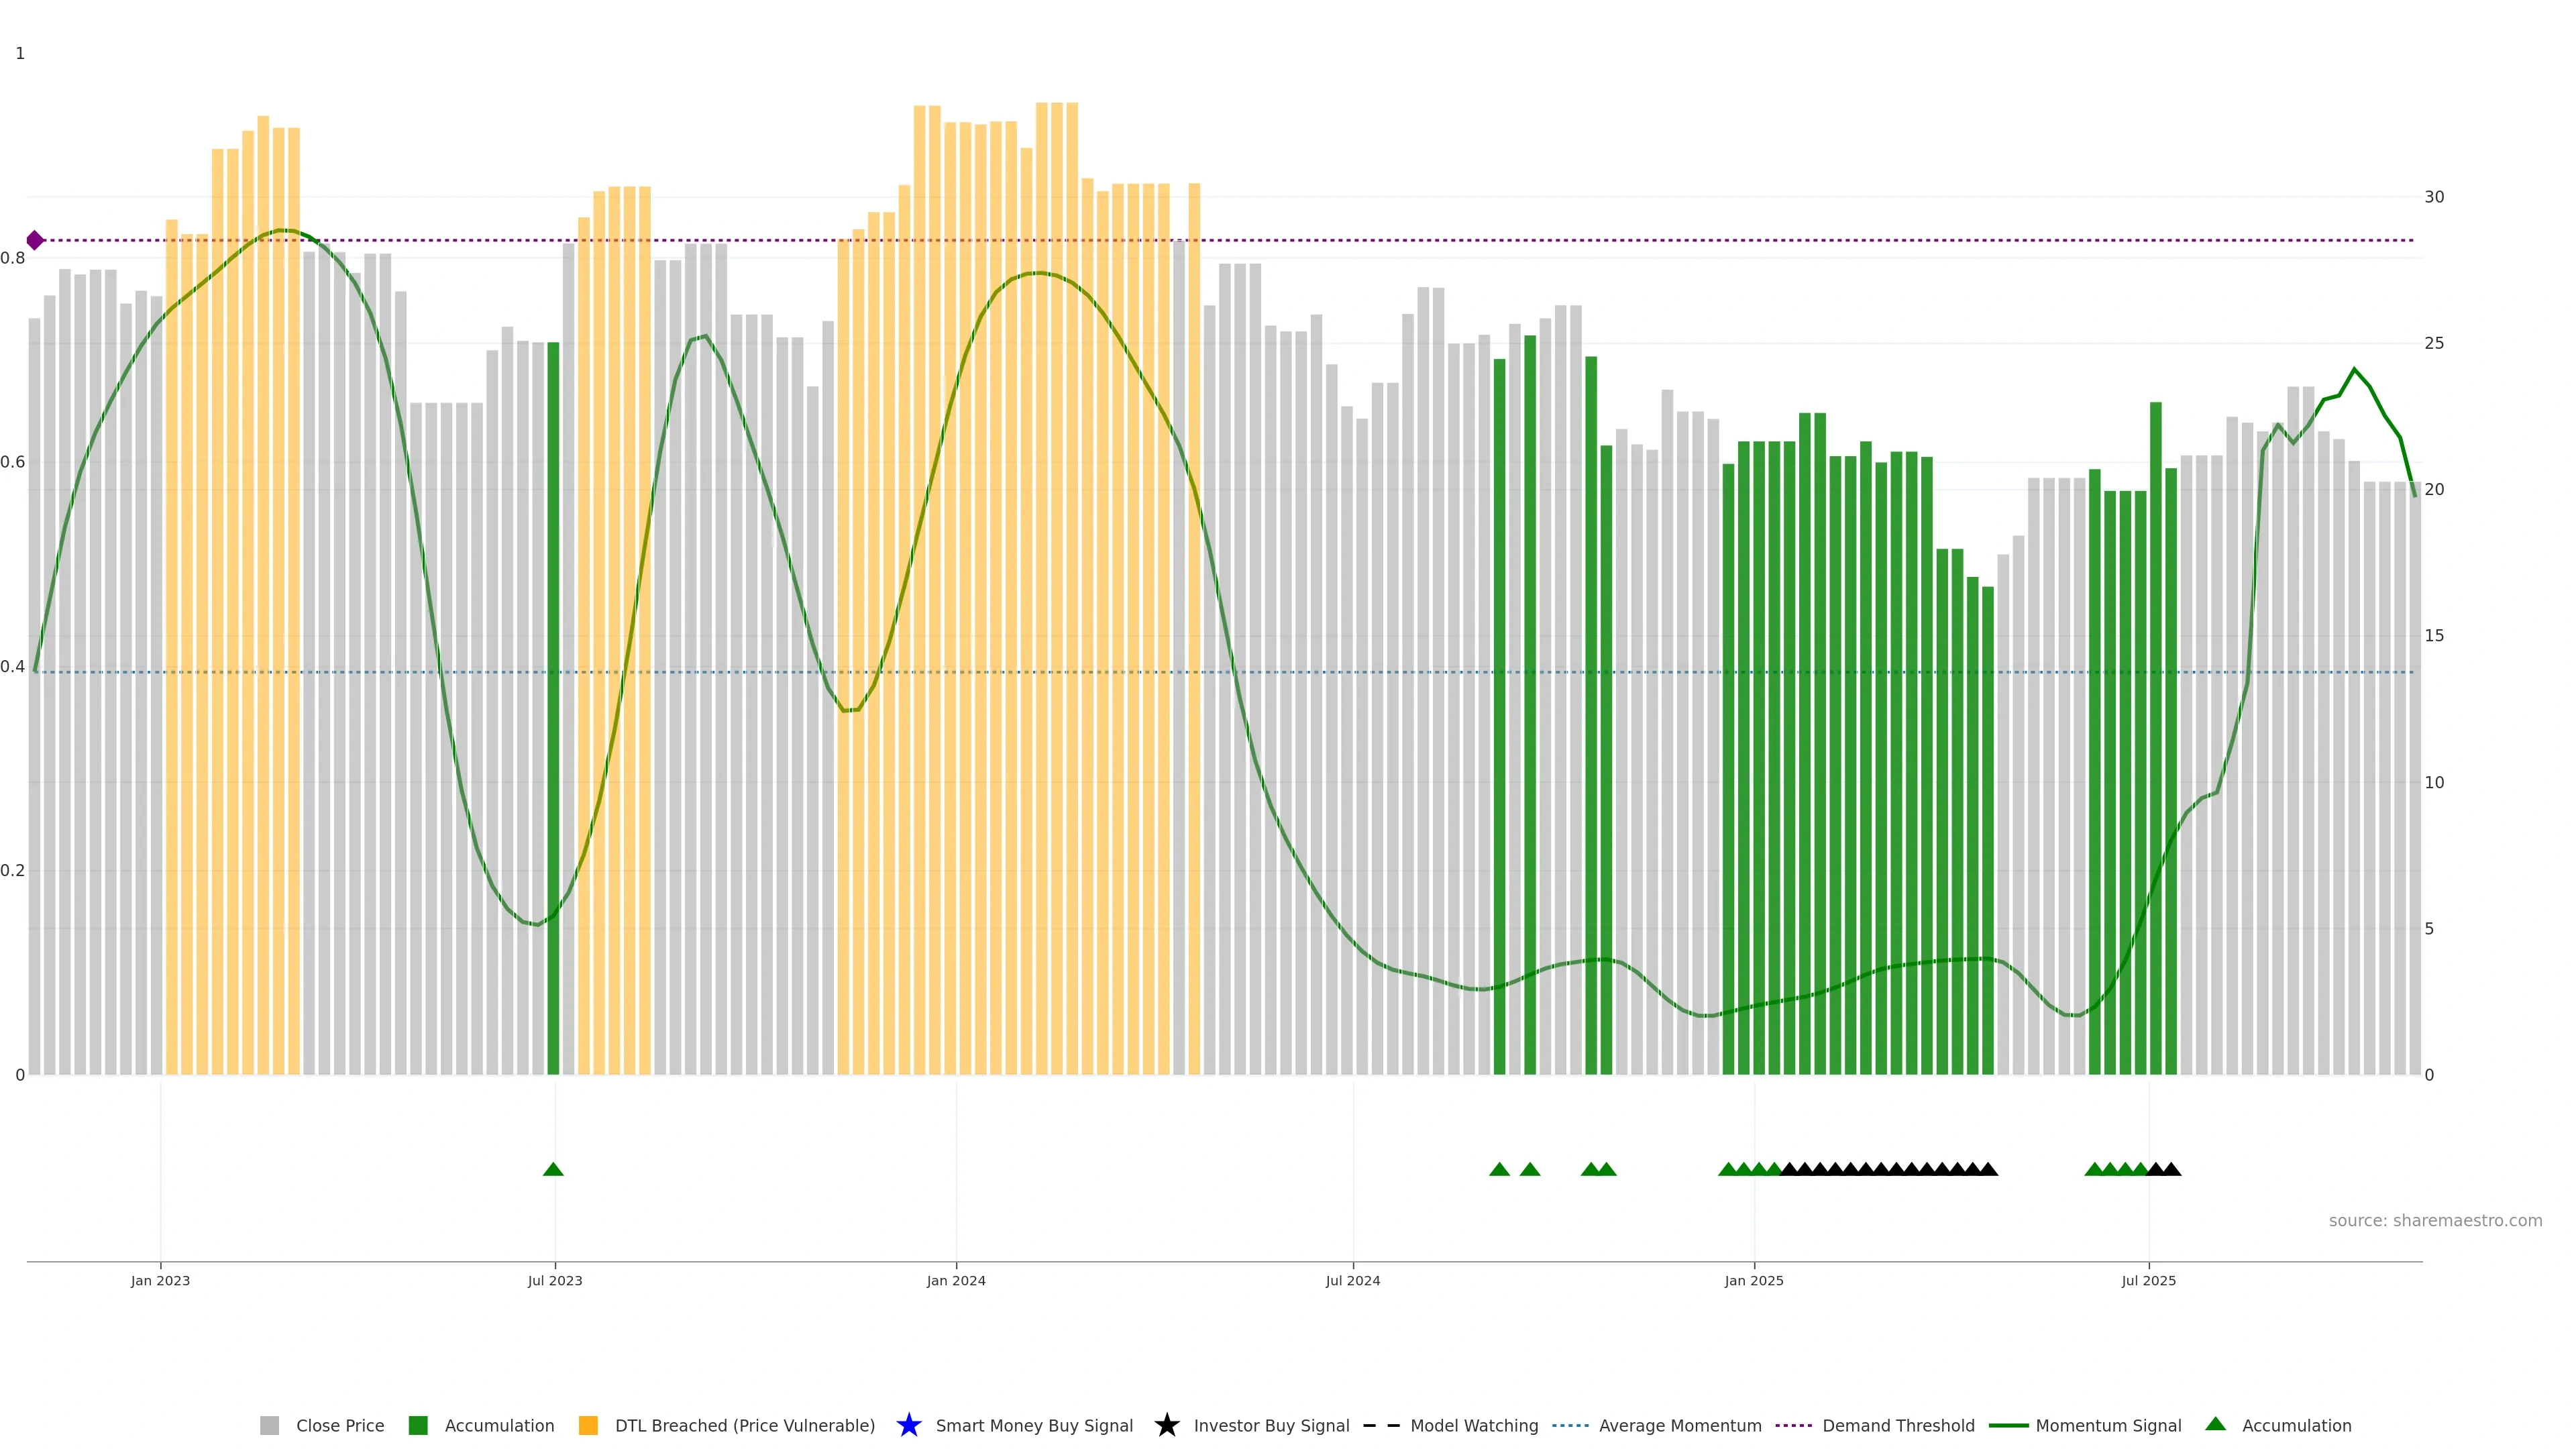Click the Jan 2023 x-axis tick label
Screen dimensions: 2576x1449
click(160, 1280)
